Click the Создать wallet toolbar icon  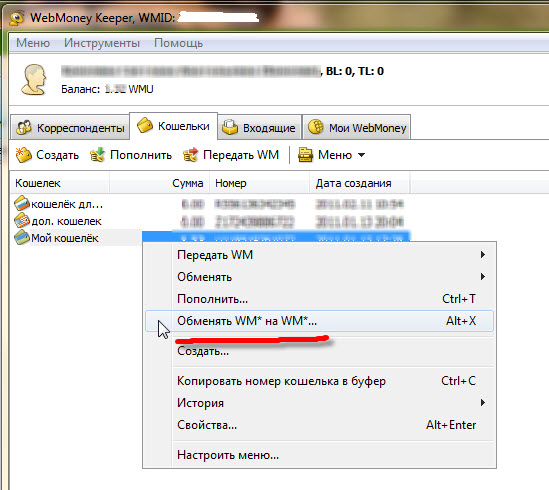click(23, 155)
